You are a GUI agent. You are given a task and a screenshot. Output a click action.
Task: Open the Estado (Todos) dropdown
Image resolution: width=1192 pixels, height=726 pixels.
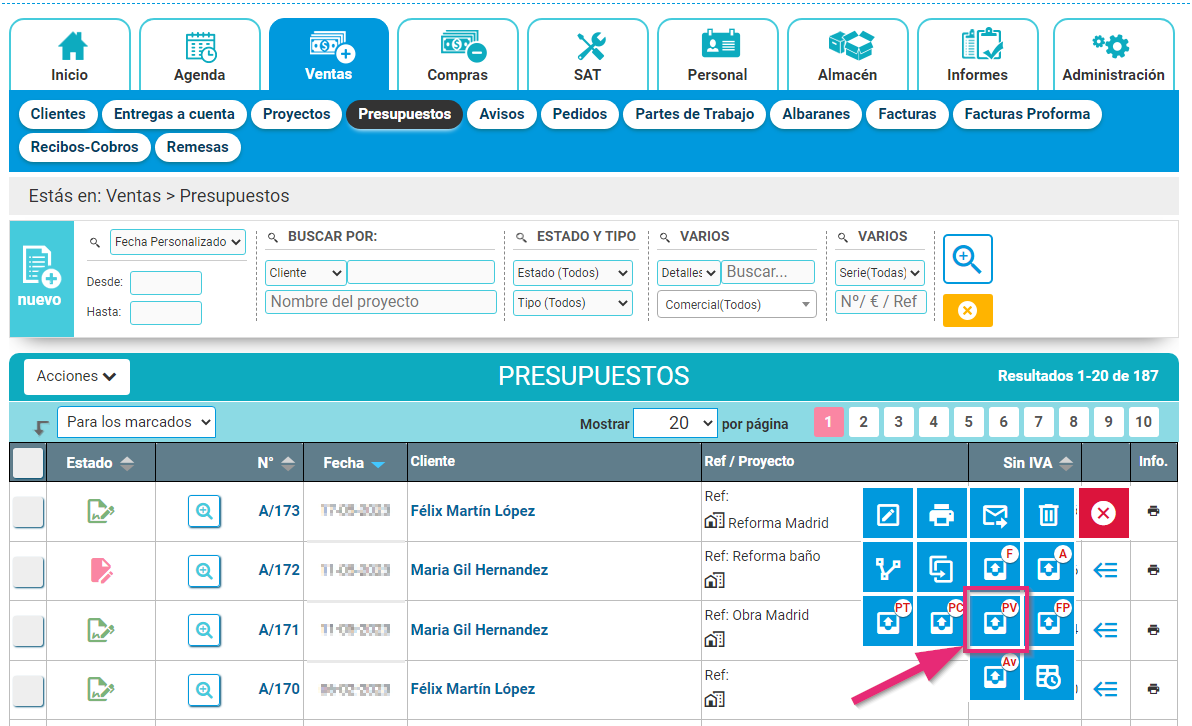[x=572, y=272]
